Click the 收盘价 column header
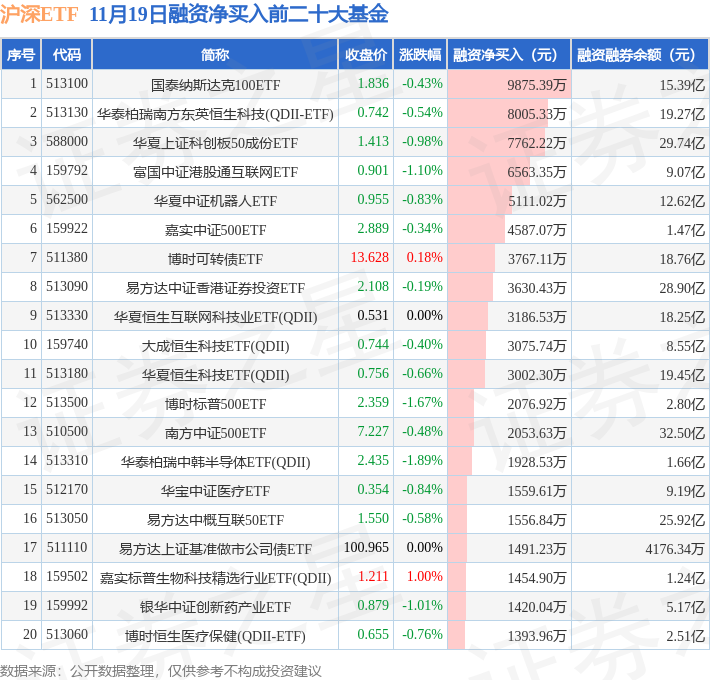 point(366,55)
